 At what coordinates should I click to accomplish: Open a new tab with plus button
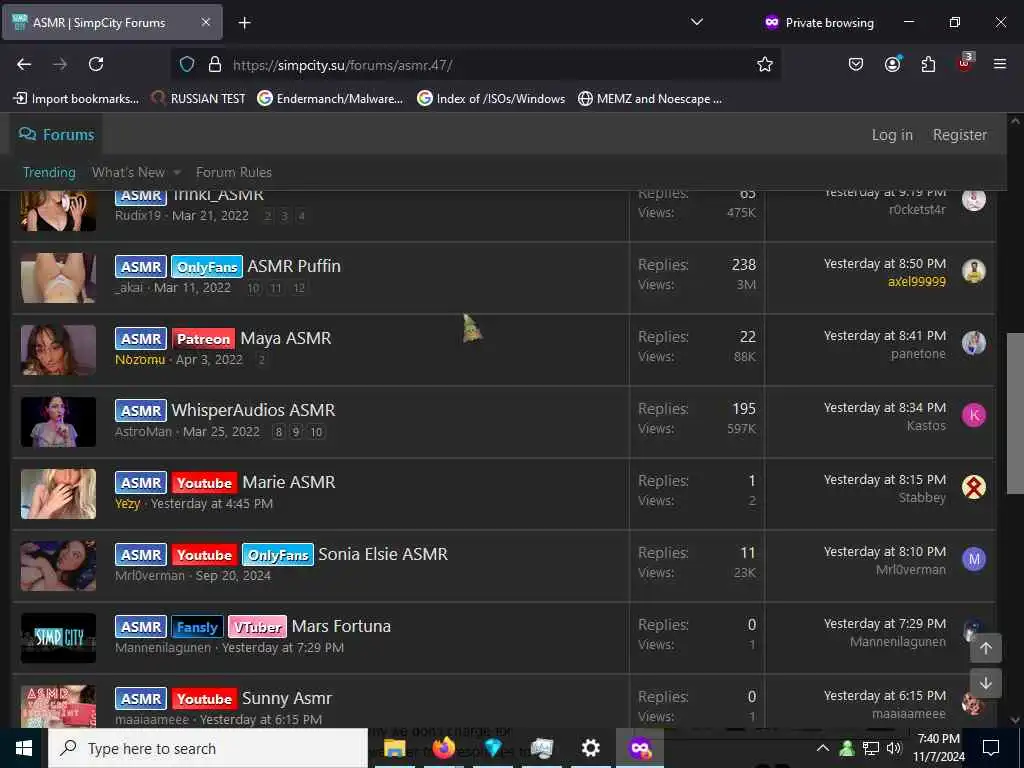click(244, 23)
